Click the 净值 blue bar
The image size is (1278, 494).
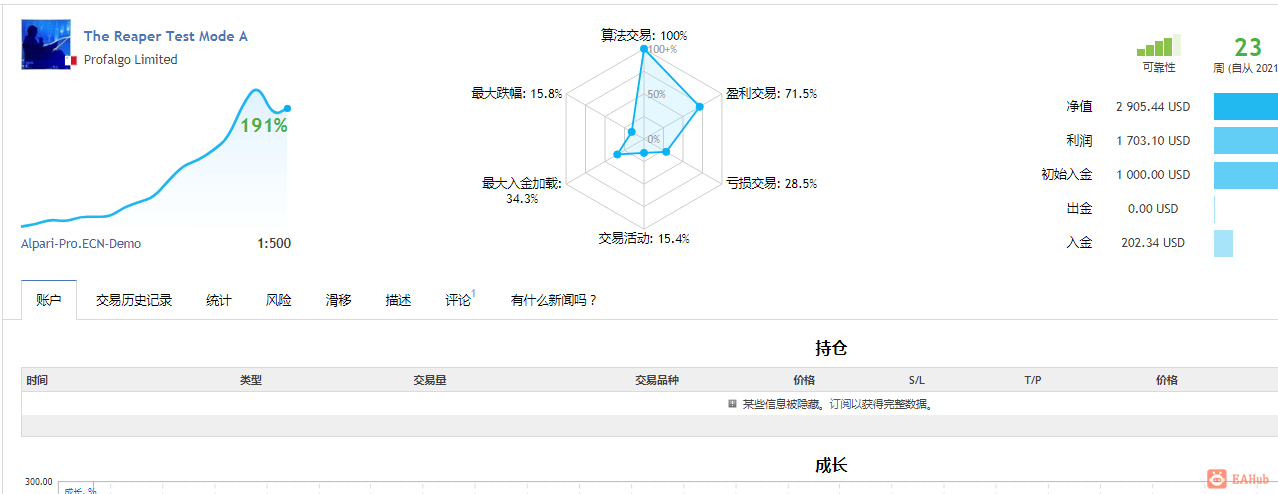(1245, 106)
